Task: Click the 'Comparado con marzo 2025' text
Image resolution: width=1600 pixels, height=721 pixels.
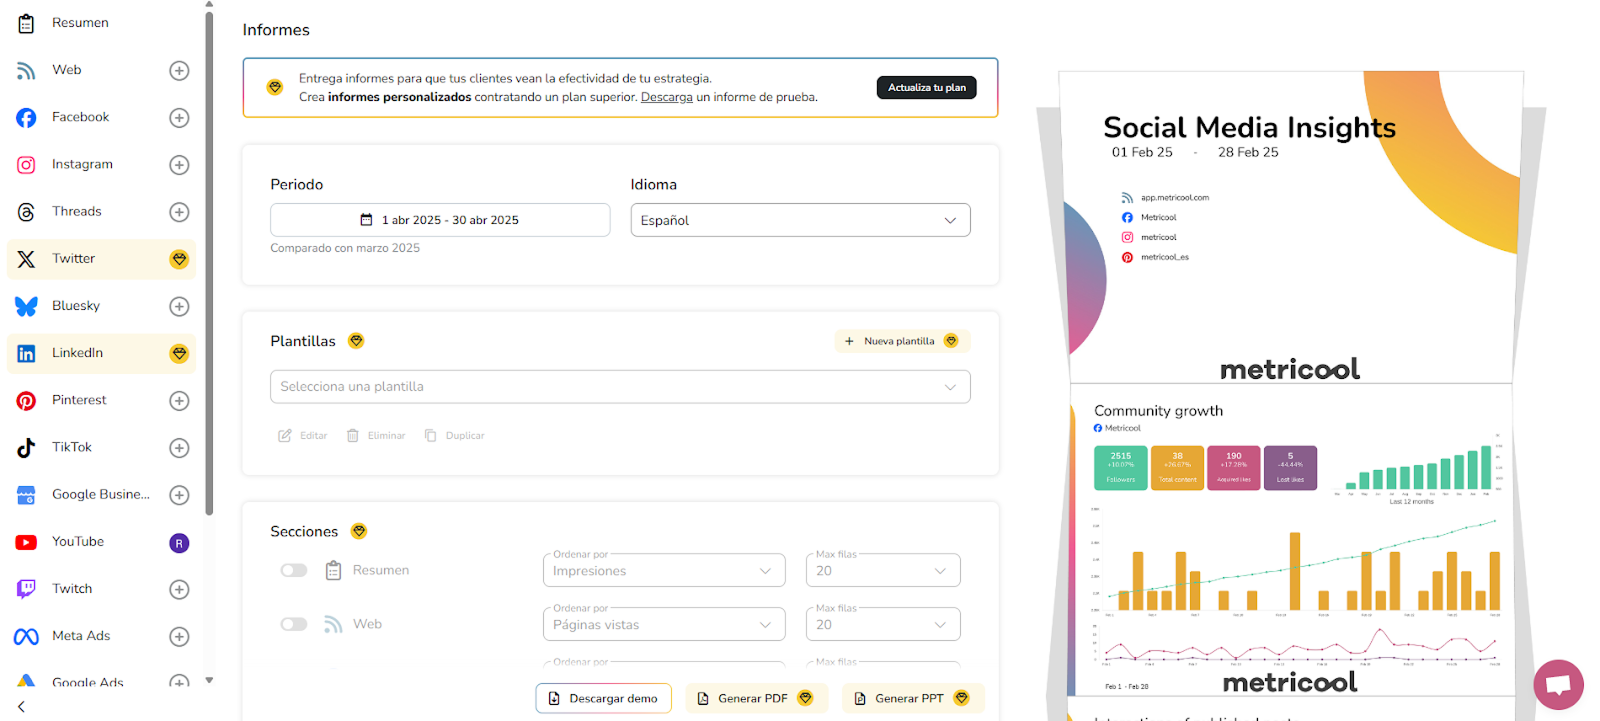Action: (345, 248)
